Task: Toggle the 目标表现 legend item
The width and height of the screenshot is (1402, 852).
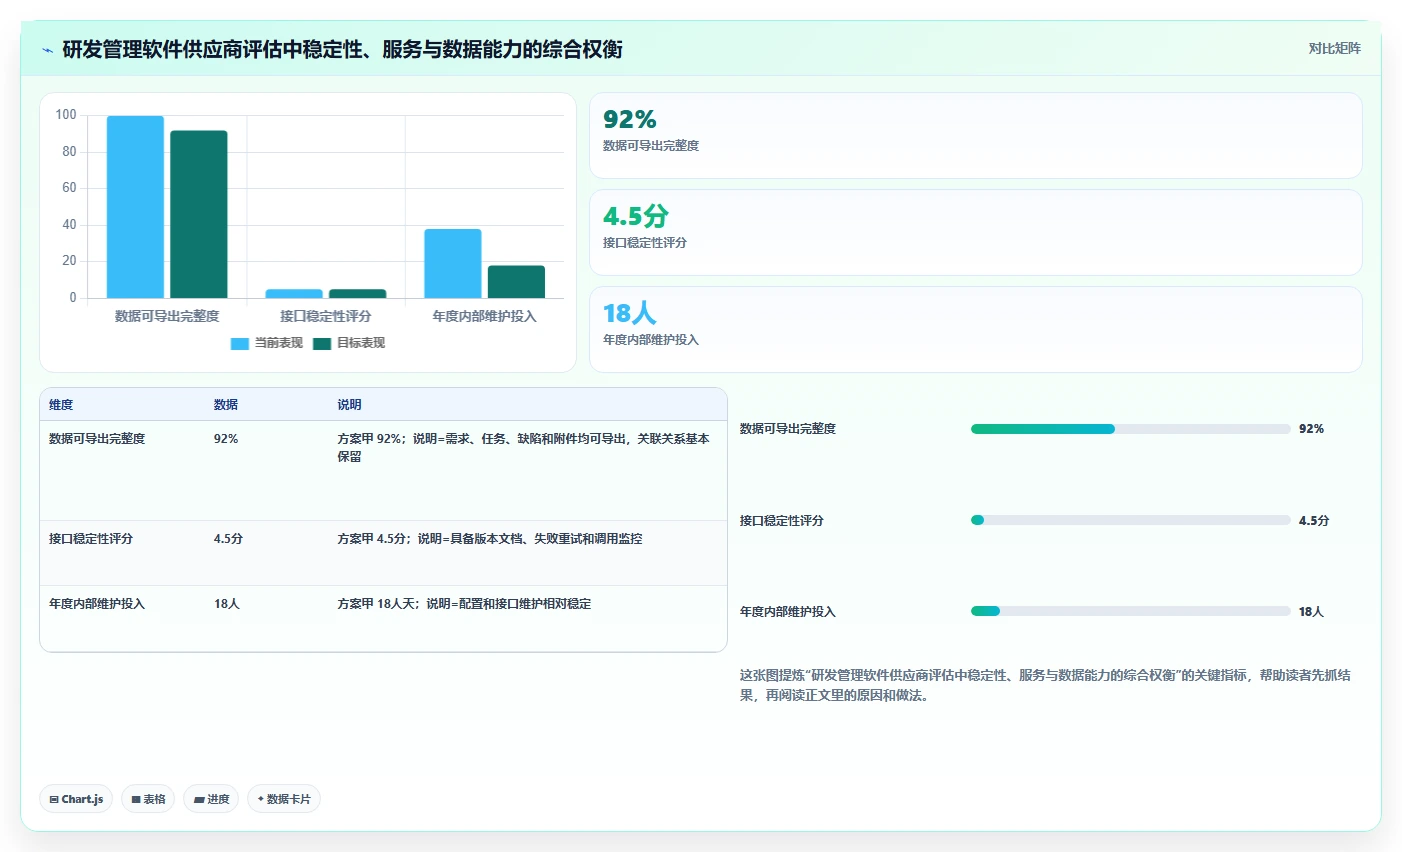Action: click(349, 343)
